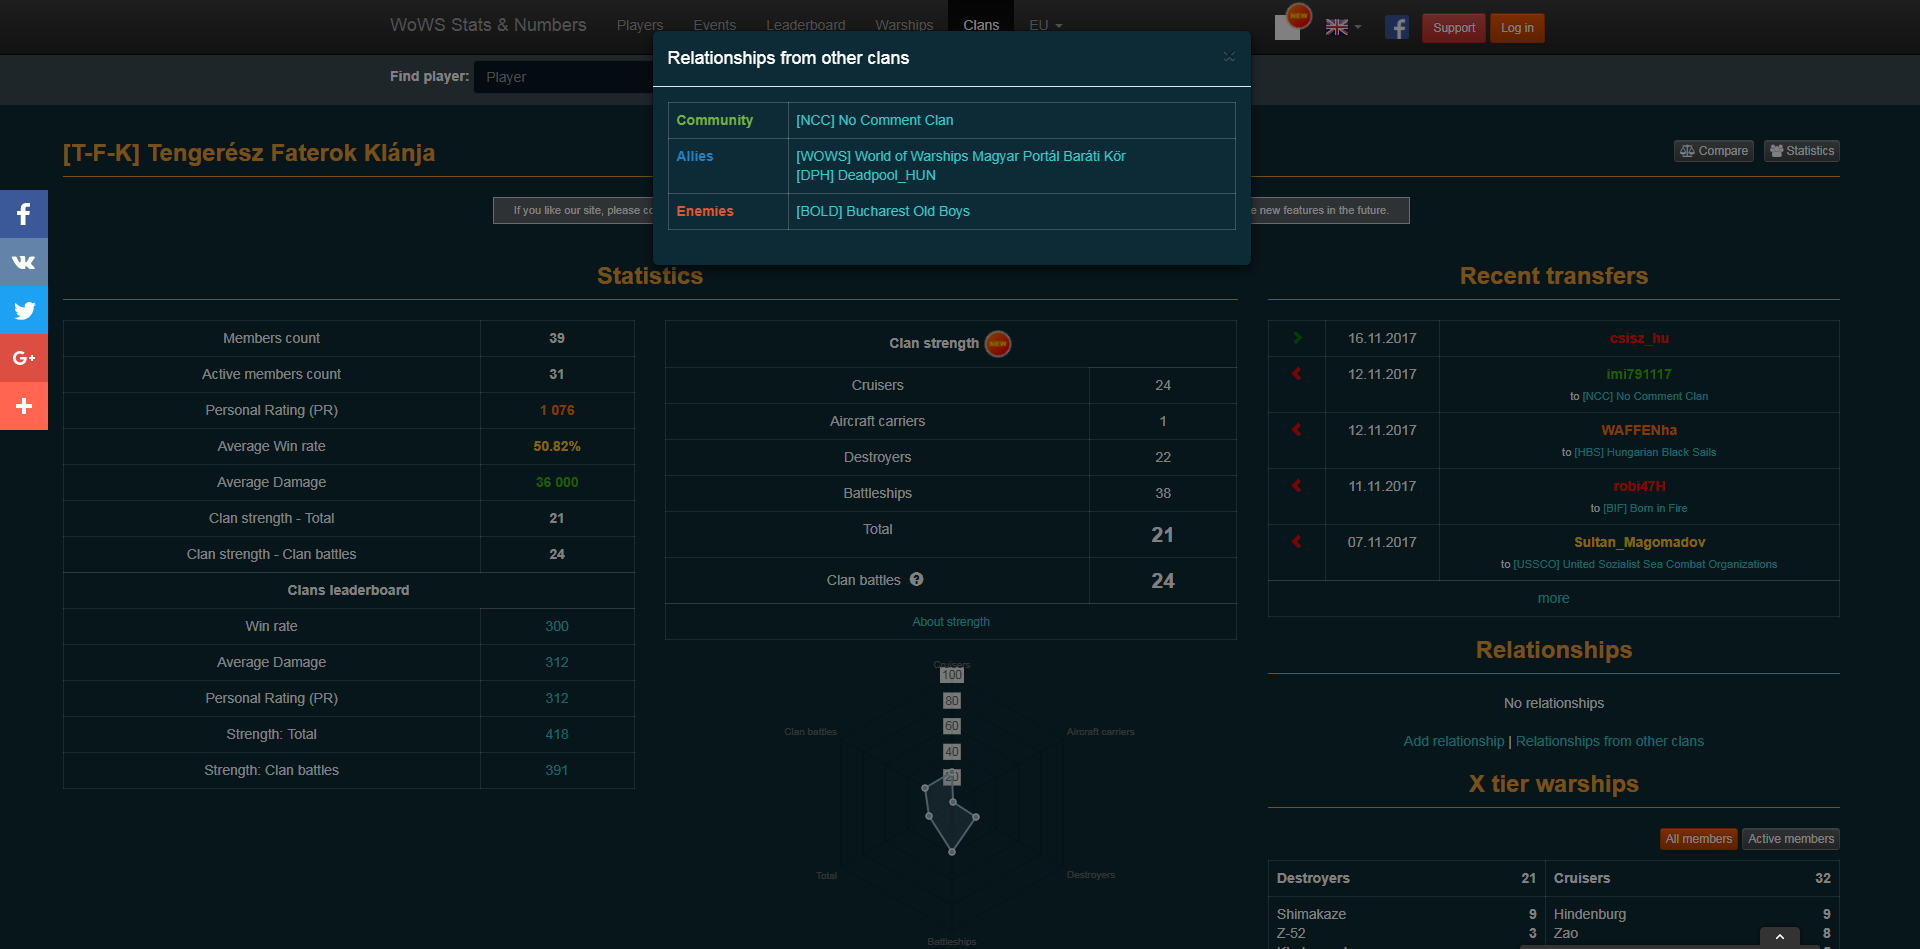Click green arrow for csisz_hu transfer

click(x=1297, y=338)
